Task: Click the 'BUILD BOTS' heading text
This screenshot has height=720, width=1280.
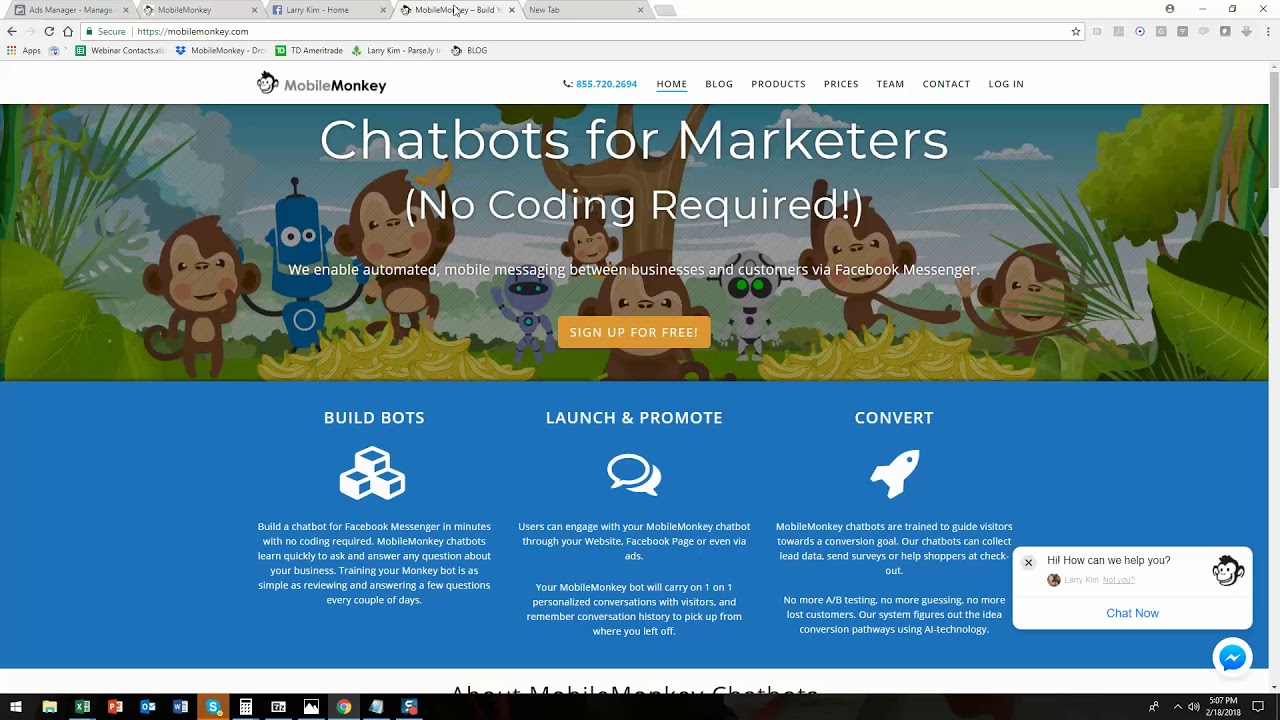Action: 374,418
